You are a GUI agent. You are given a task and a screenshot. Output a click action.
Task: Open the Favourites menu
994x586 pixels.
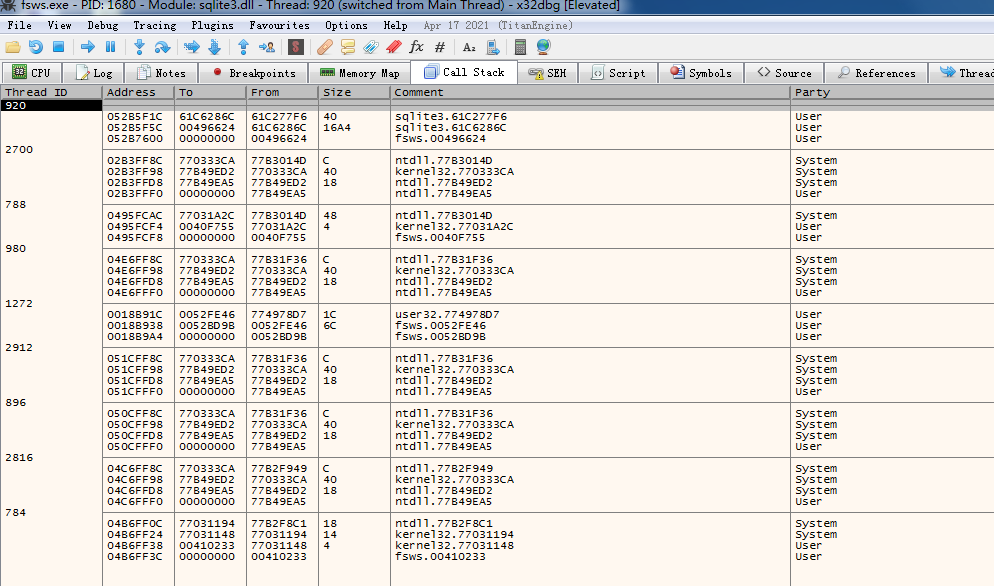pos(279,25)
